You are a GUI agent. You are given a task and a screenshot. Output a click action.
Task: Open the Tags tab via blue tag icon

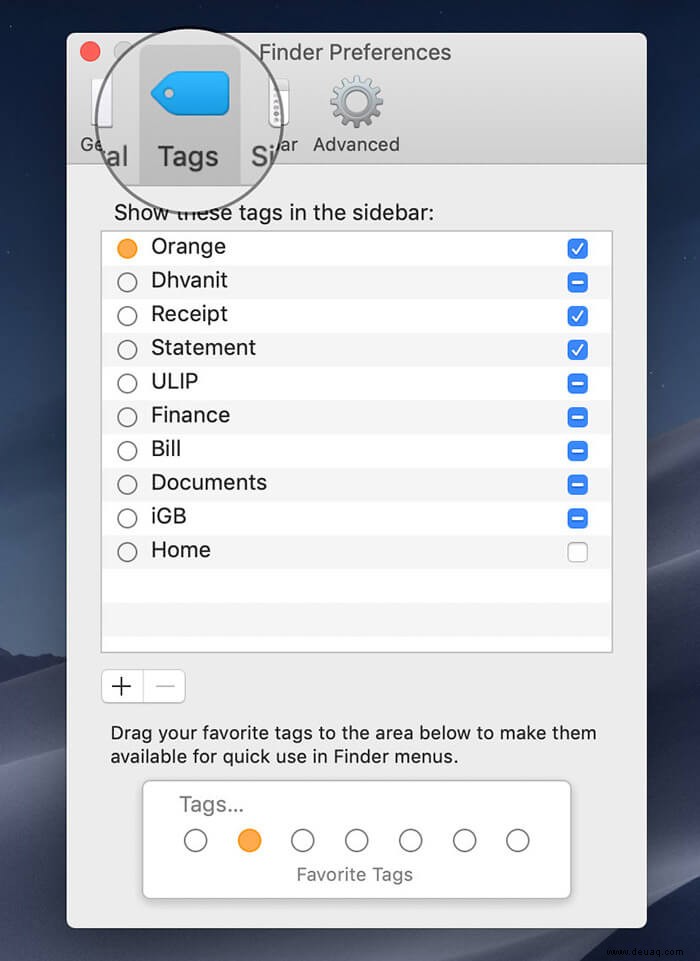point(190,94)
